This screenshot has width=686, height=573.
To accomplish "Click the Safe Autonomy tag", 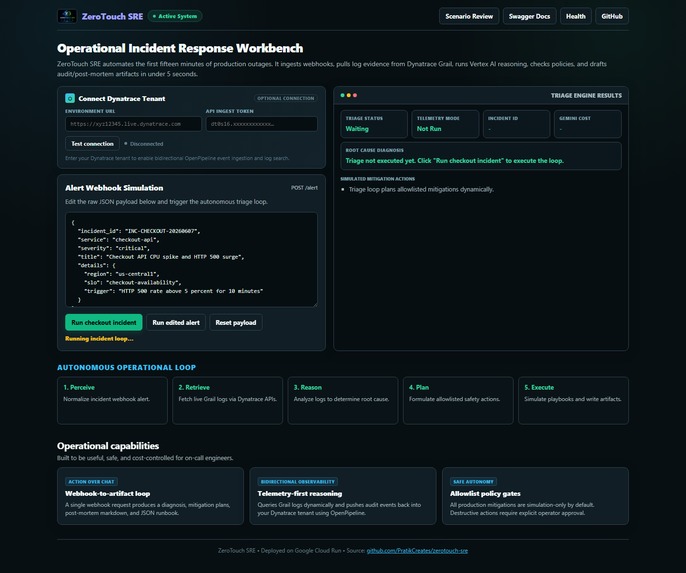I will pyautogui.click(x=473, y=482).
